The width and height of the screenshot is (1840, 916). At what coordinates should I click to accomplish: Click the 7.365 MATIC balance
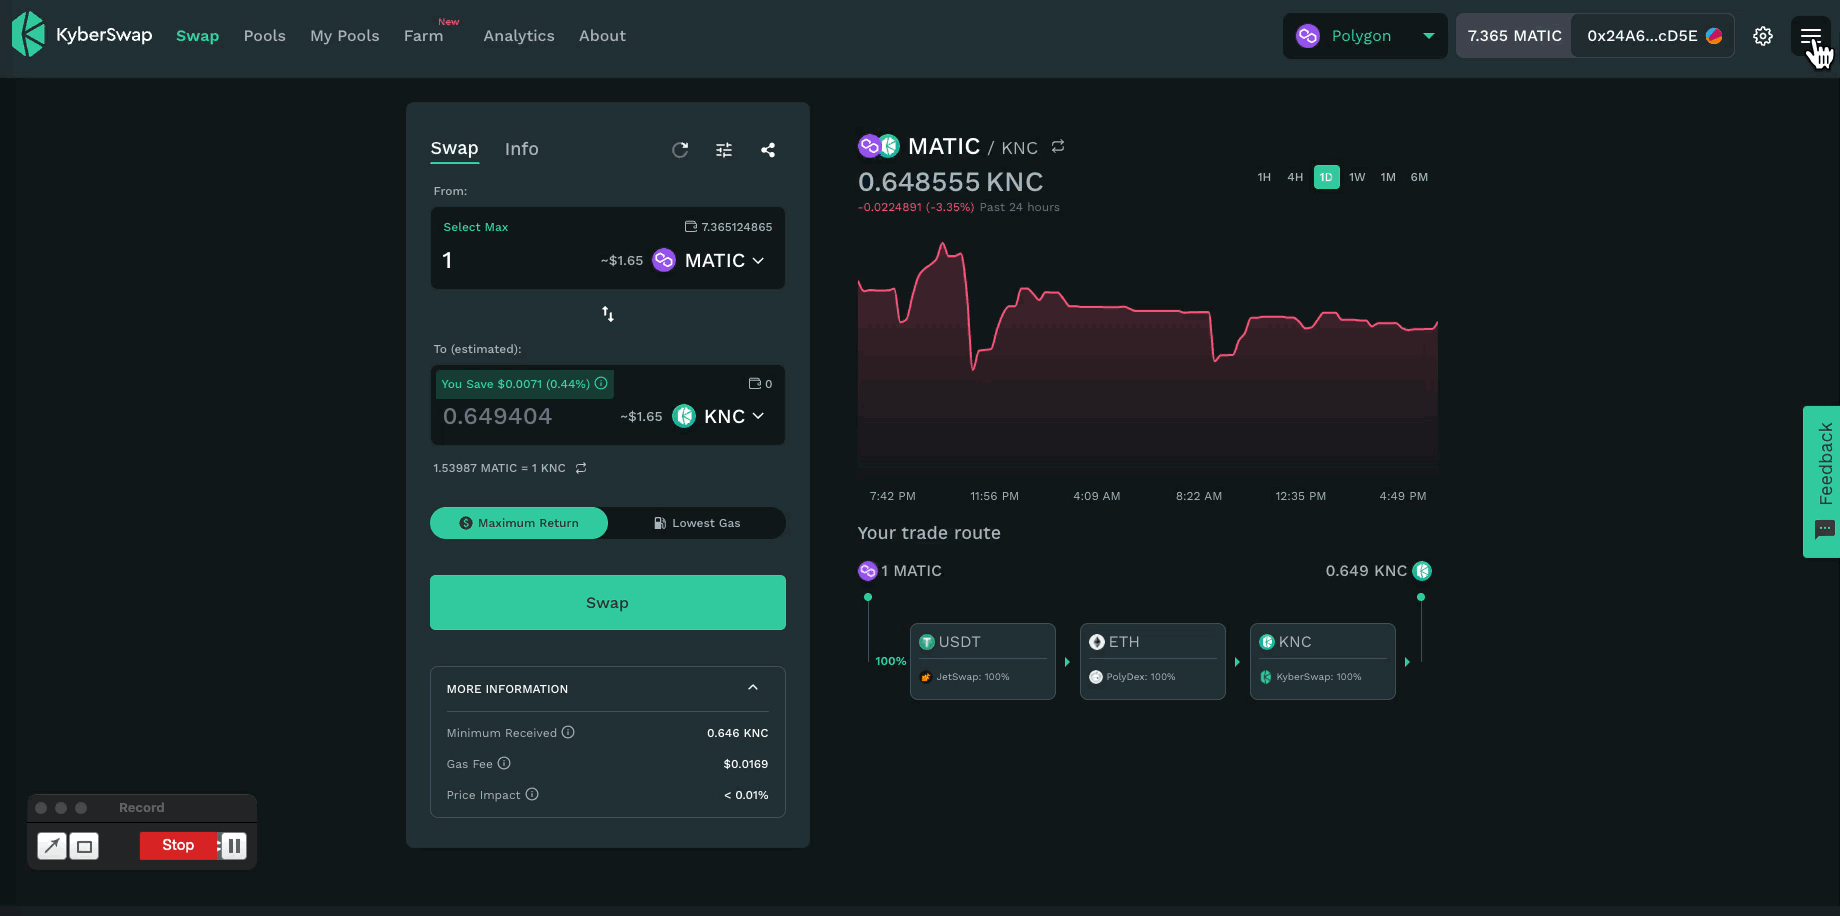pos(1514,36)
